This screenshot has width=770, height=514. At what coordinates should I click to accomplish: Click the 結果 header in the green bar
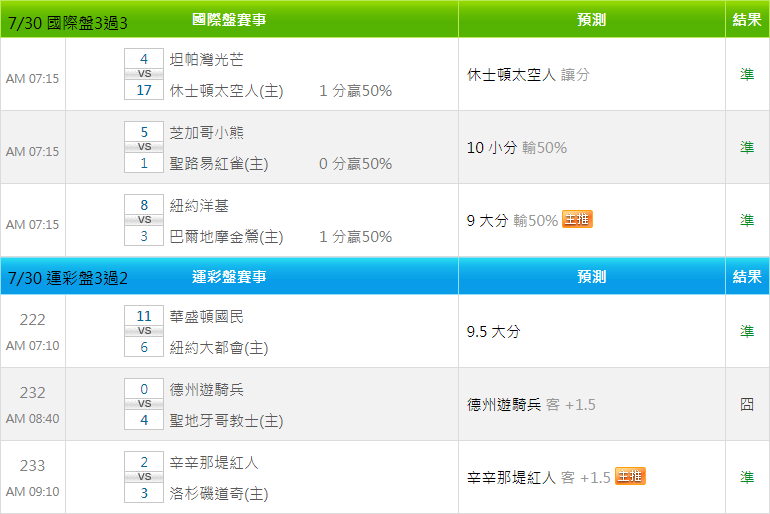click(x=747, y=20)
